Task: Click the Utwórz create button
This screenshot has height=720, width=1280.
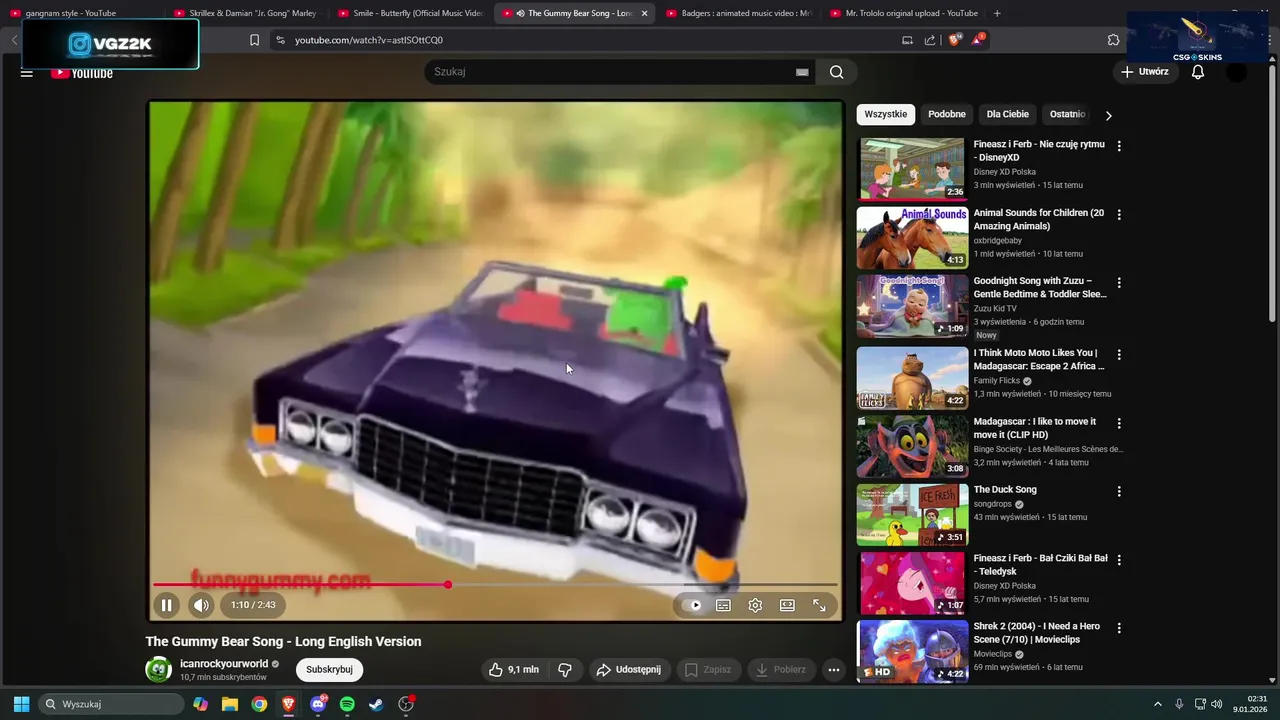Action: point(1144,72)
